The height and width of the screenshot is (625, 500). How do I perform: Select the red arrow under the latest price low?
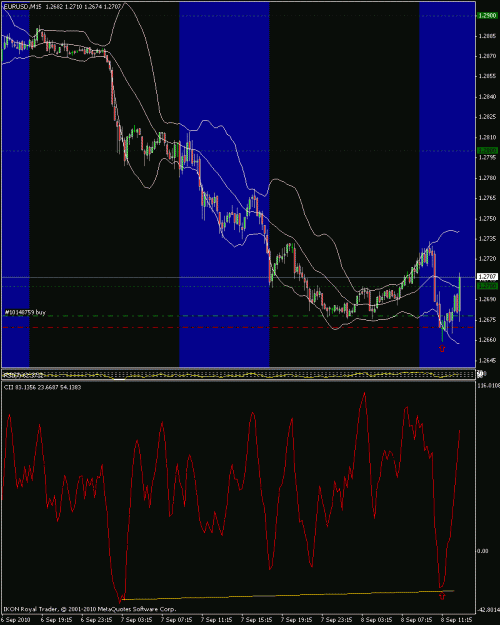442,349
